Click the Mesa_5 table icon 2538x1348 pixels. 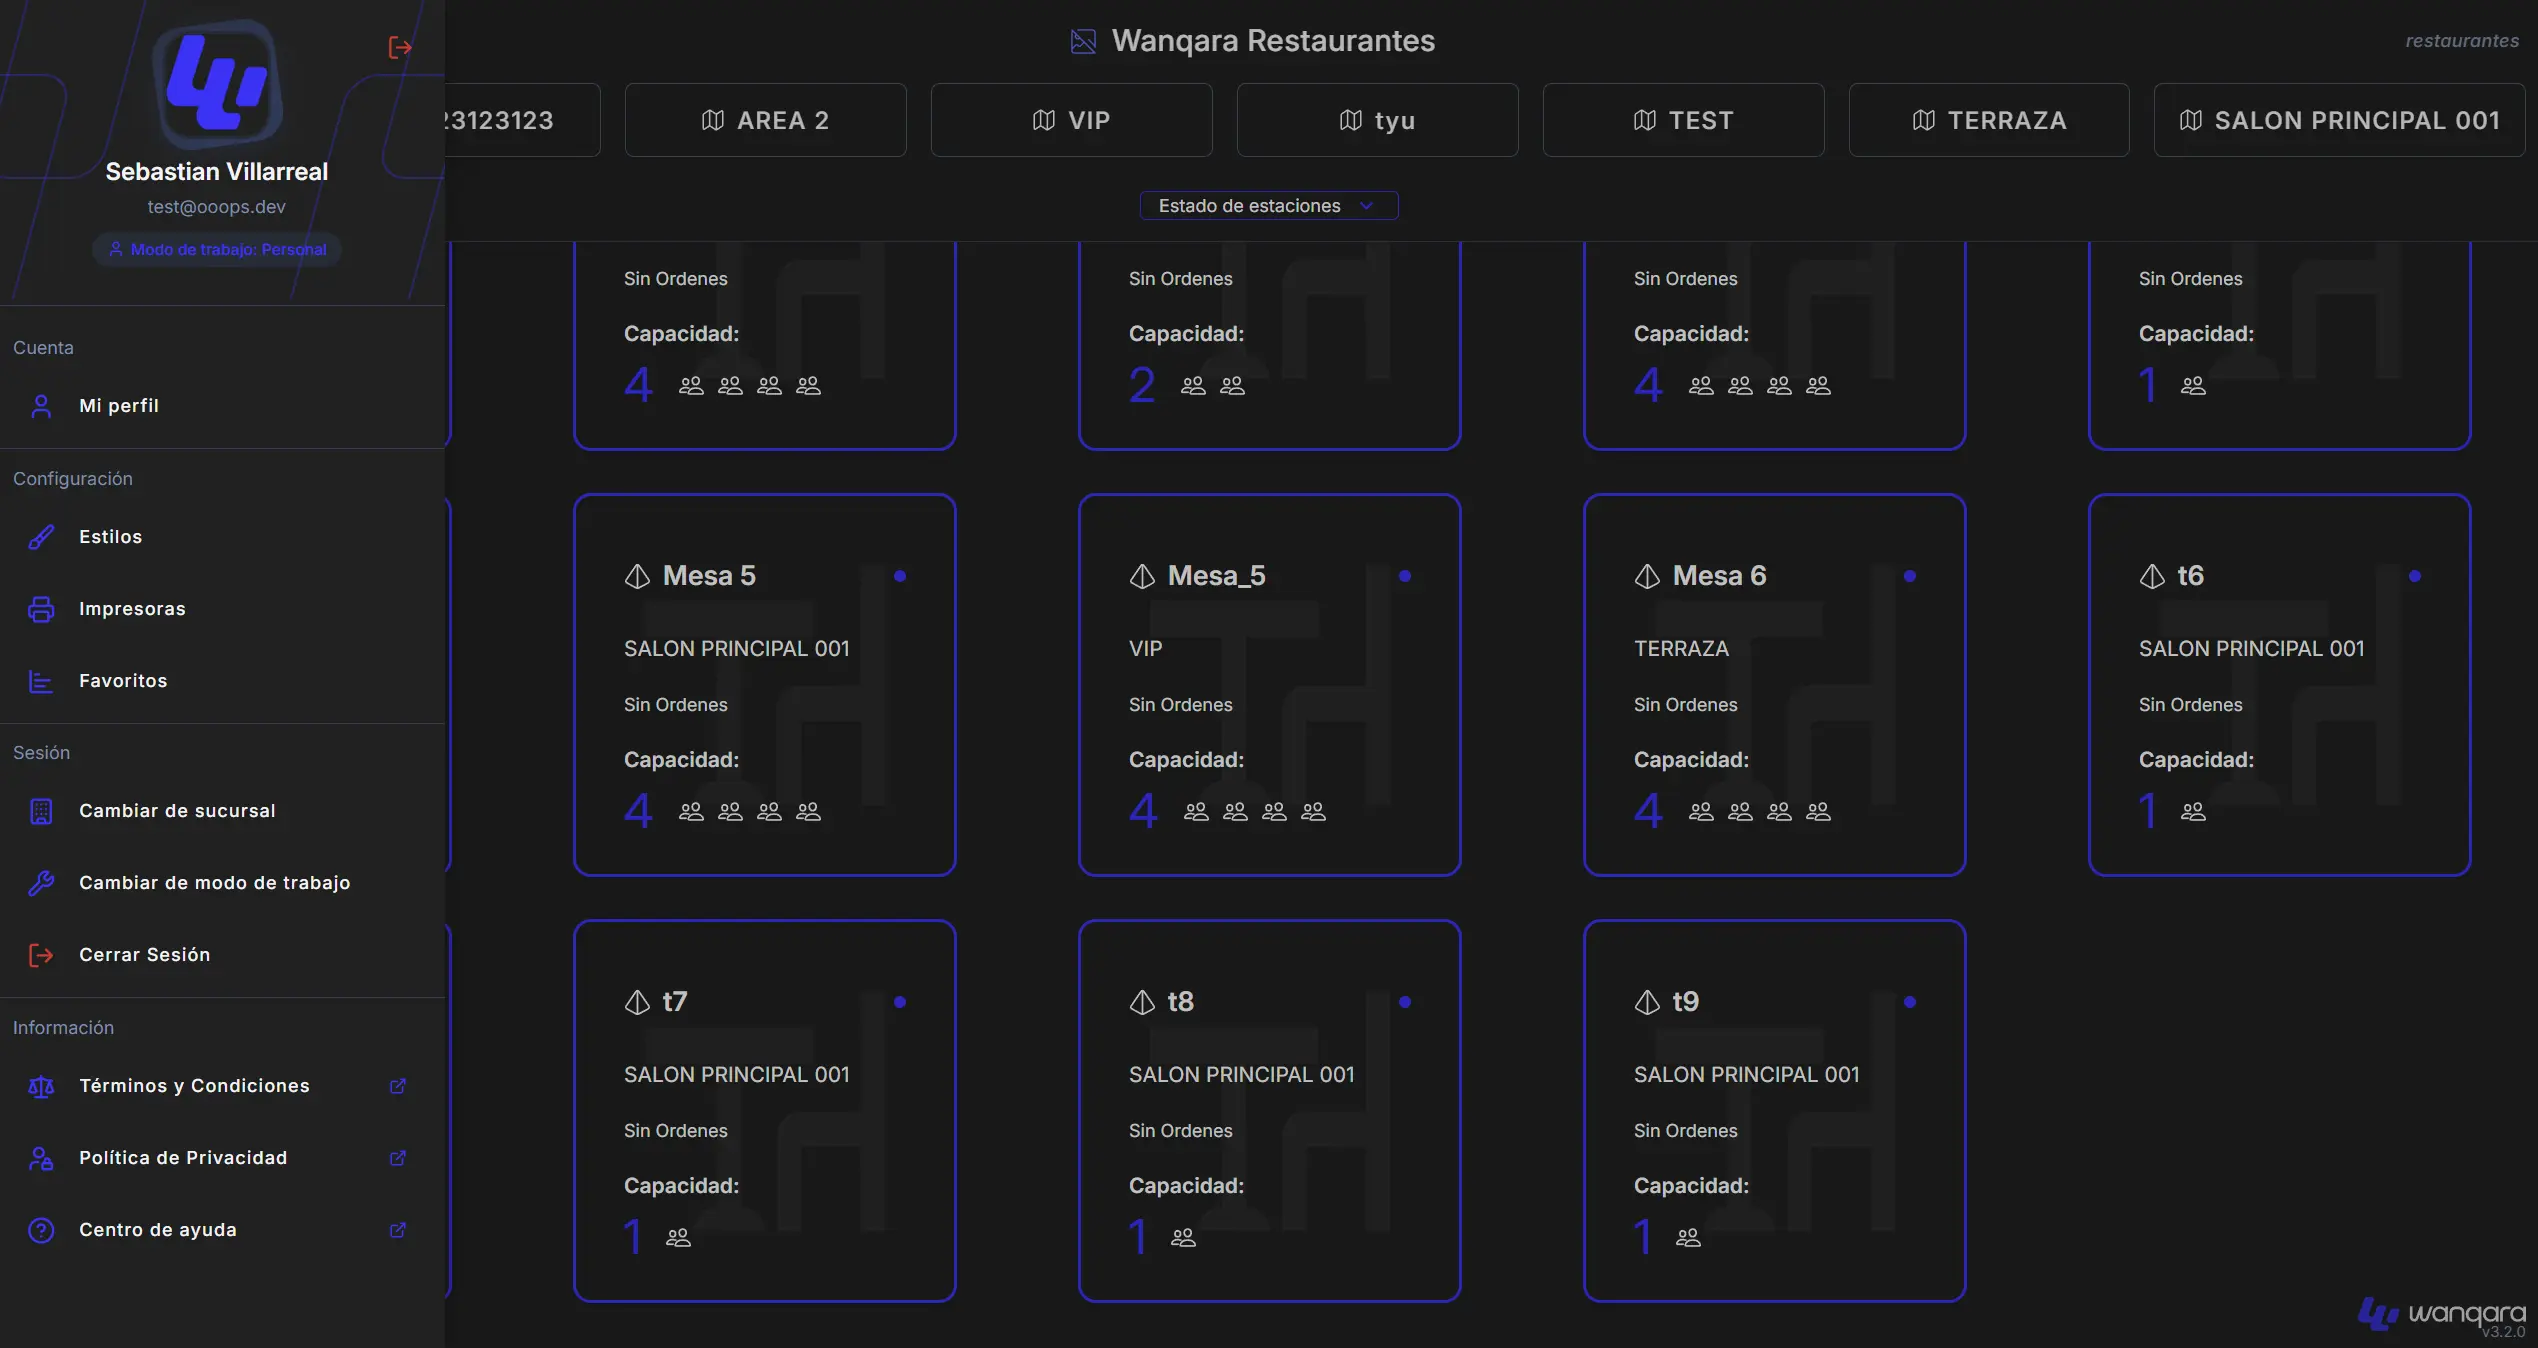[x=1142, y=576]
